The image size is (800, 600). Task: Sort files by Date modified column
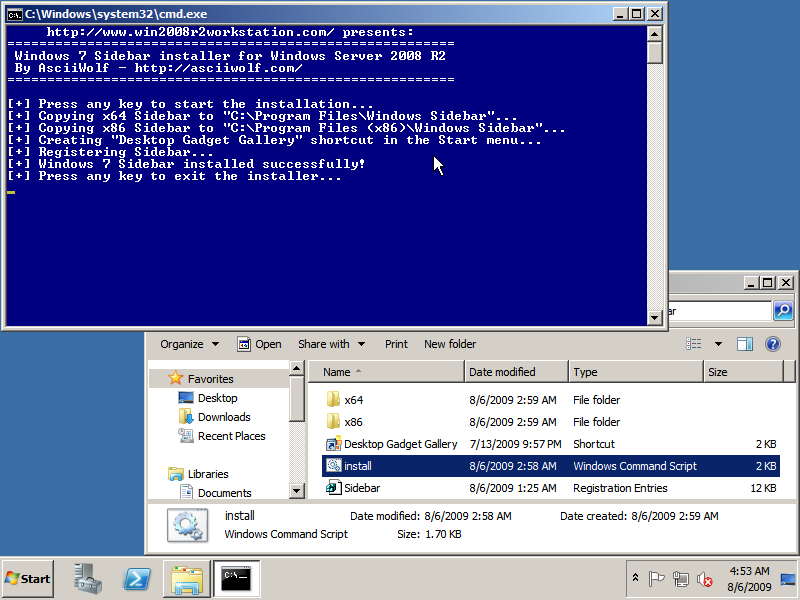tap(502, 372)
